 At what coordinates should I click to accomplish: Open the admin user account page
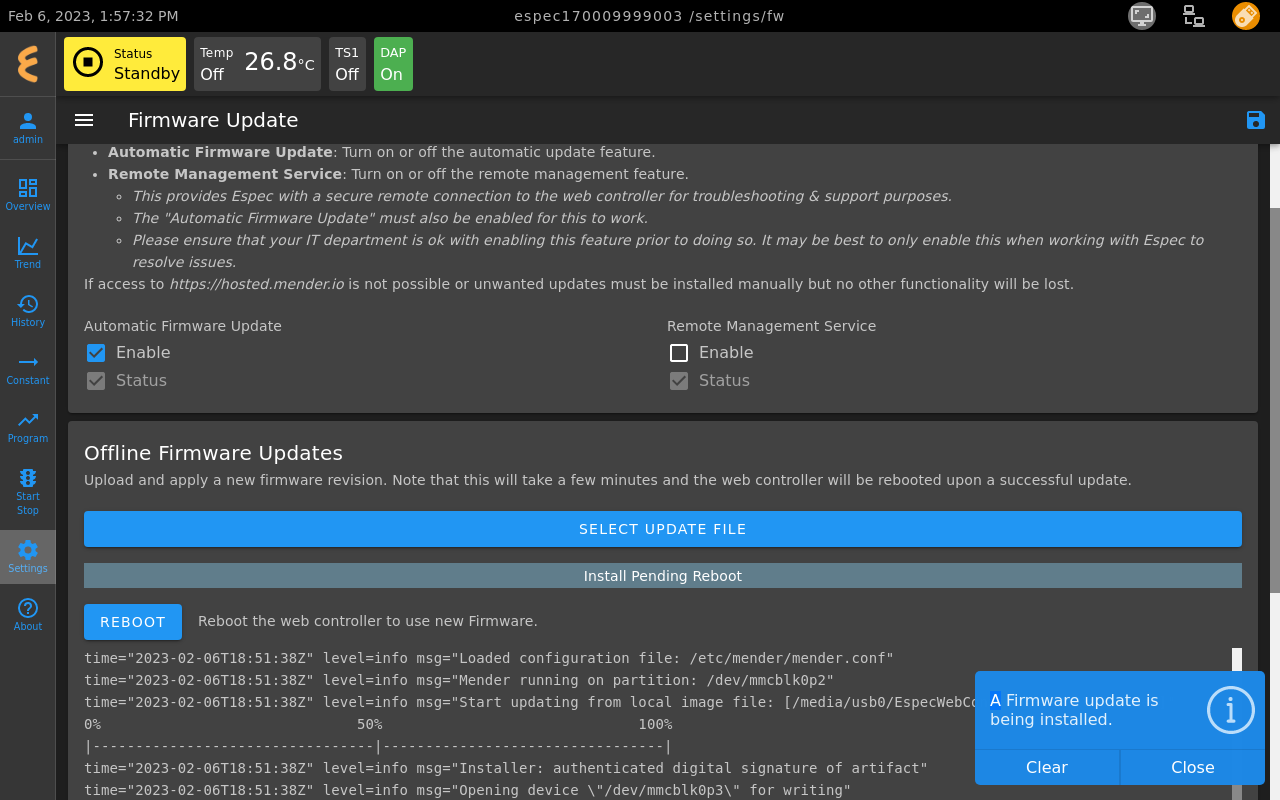click(x=28, y=127)
